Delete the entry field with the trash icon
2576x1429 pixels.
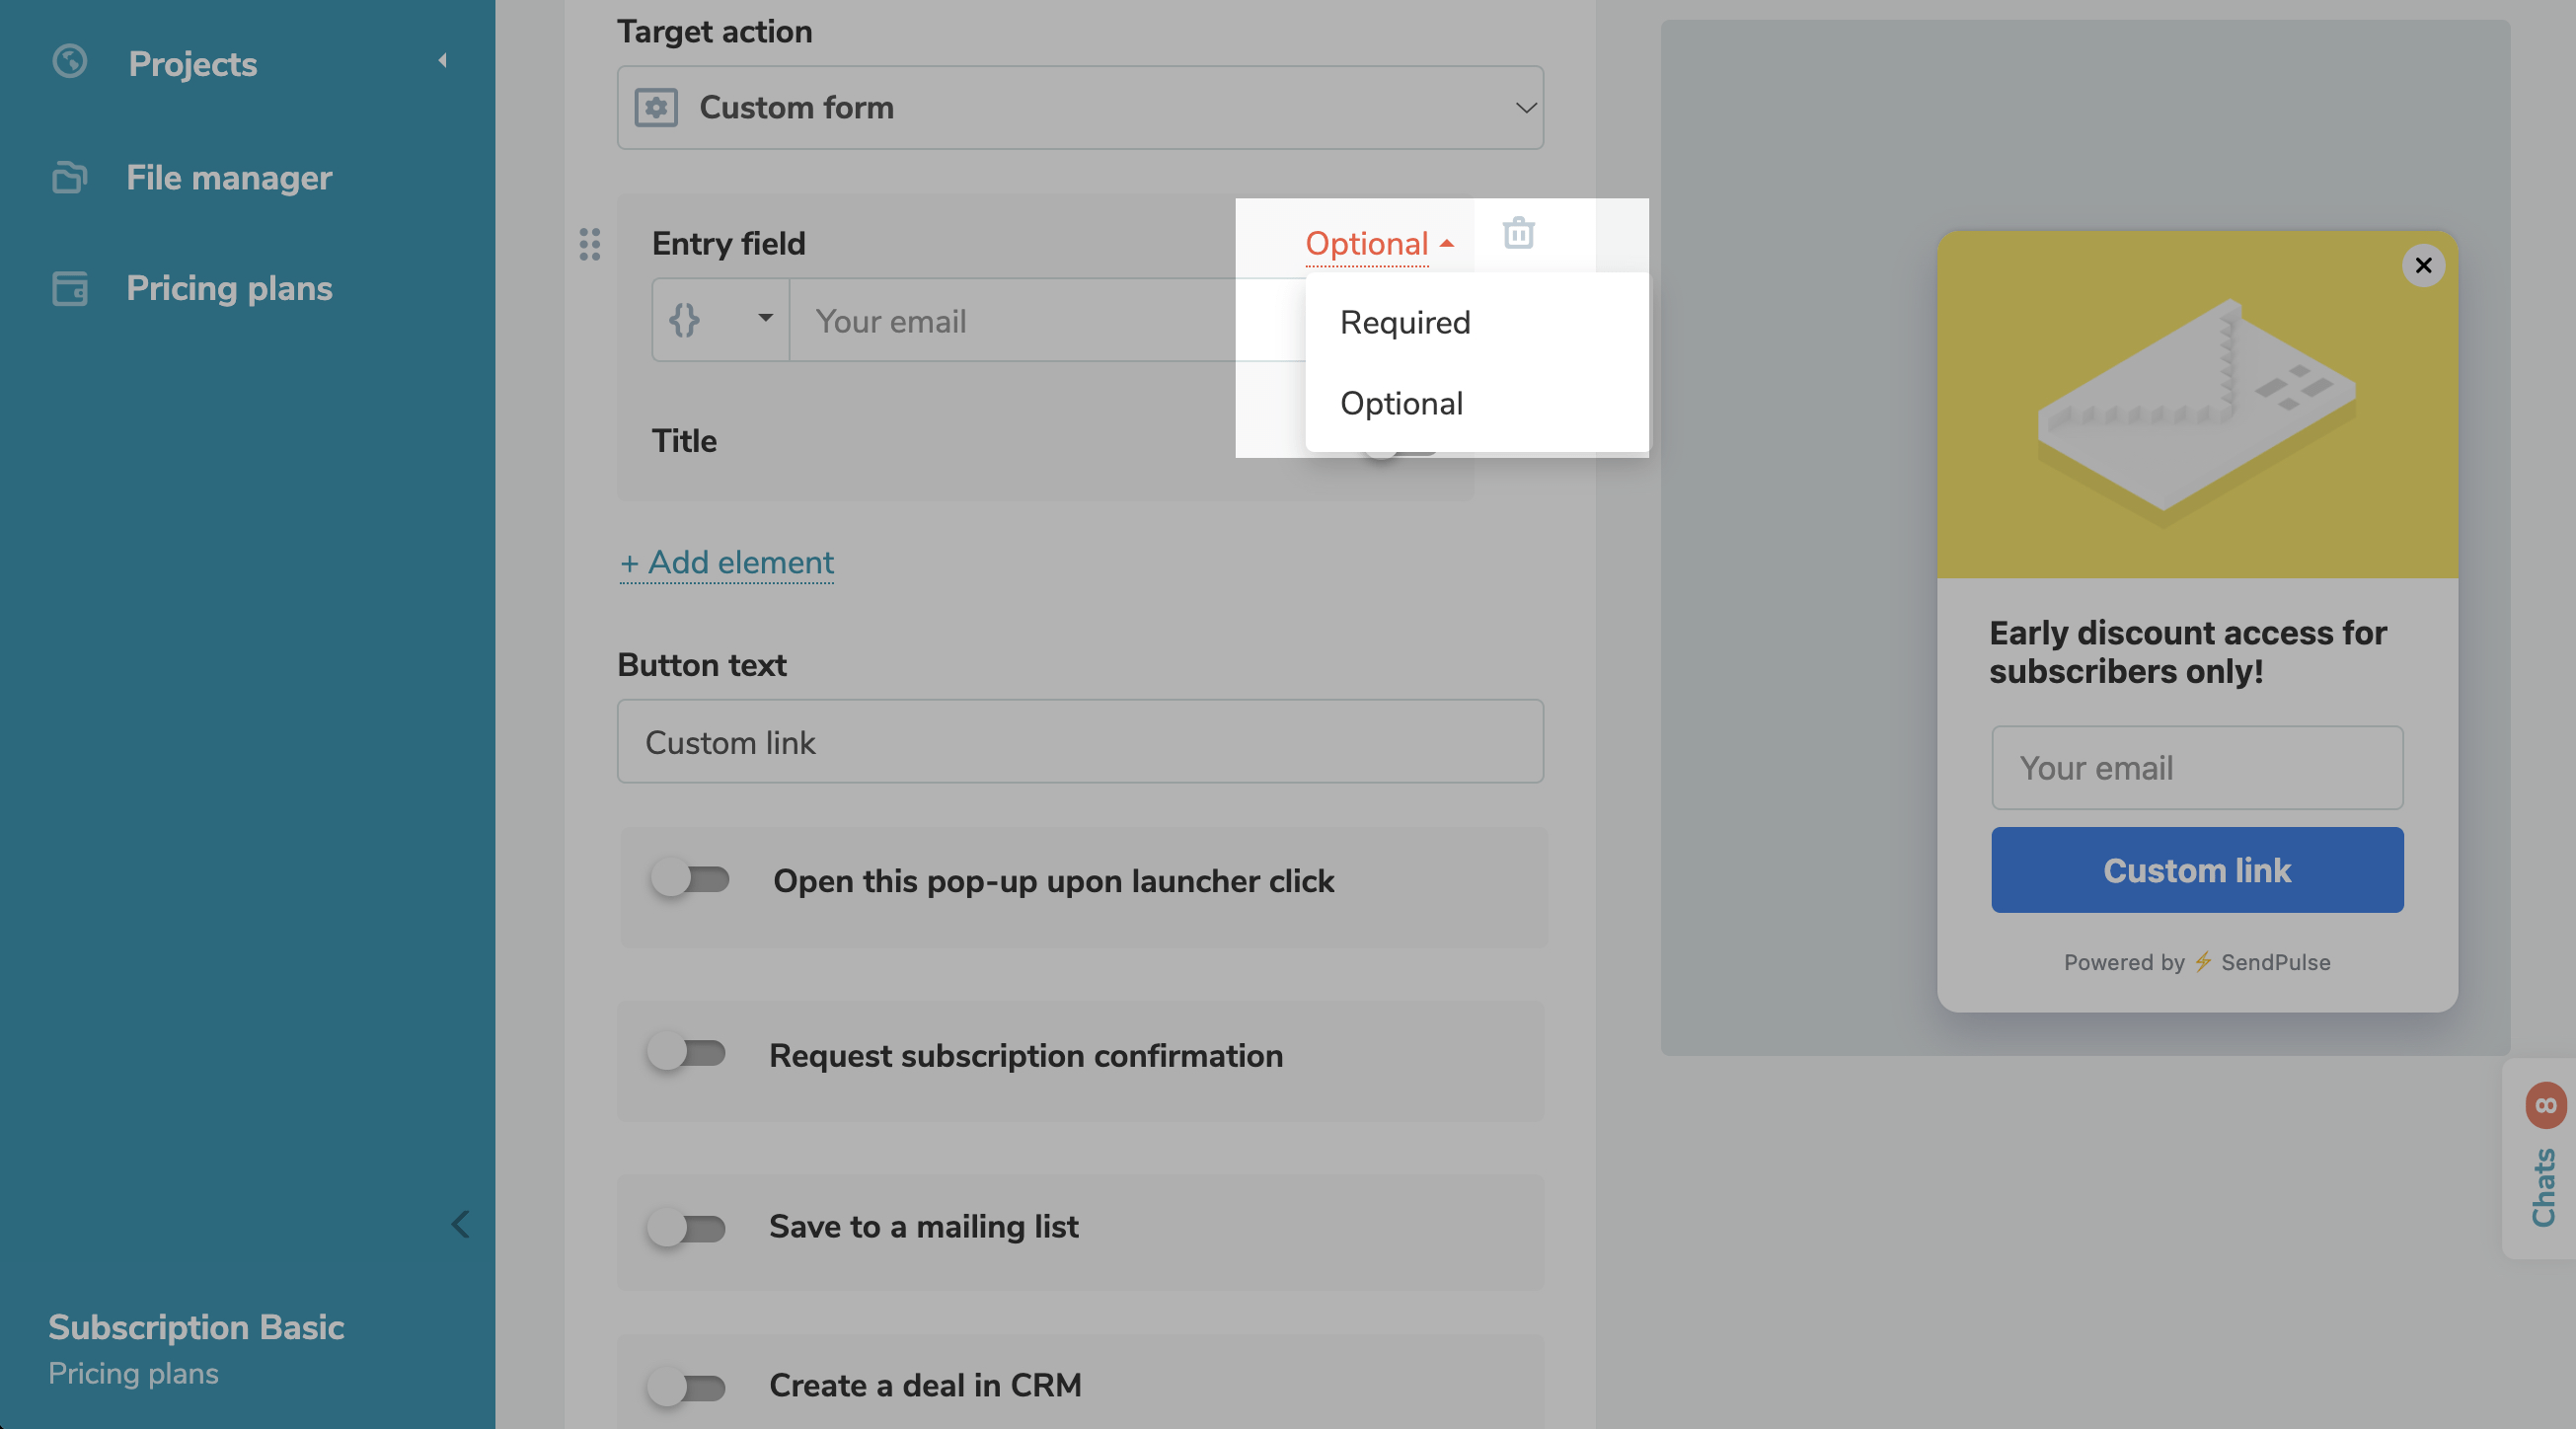[x=1518, y=233]
